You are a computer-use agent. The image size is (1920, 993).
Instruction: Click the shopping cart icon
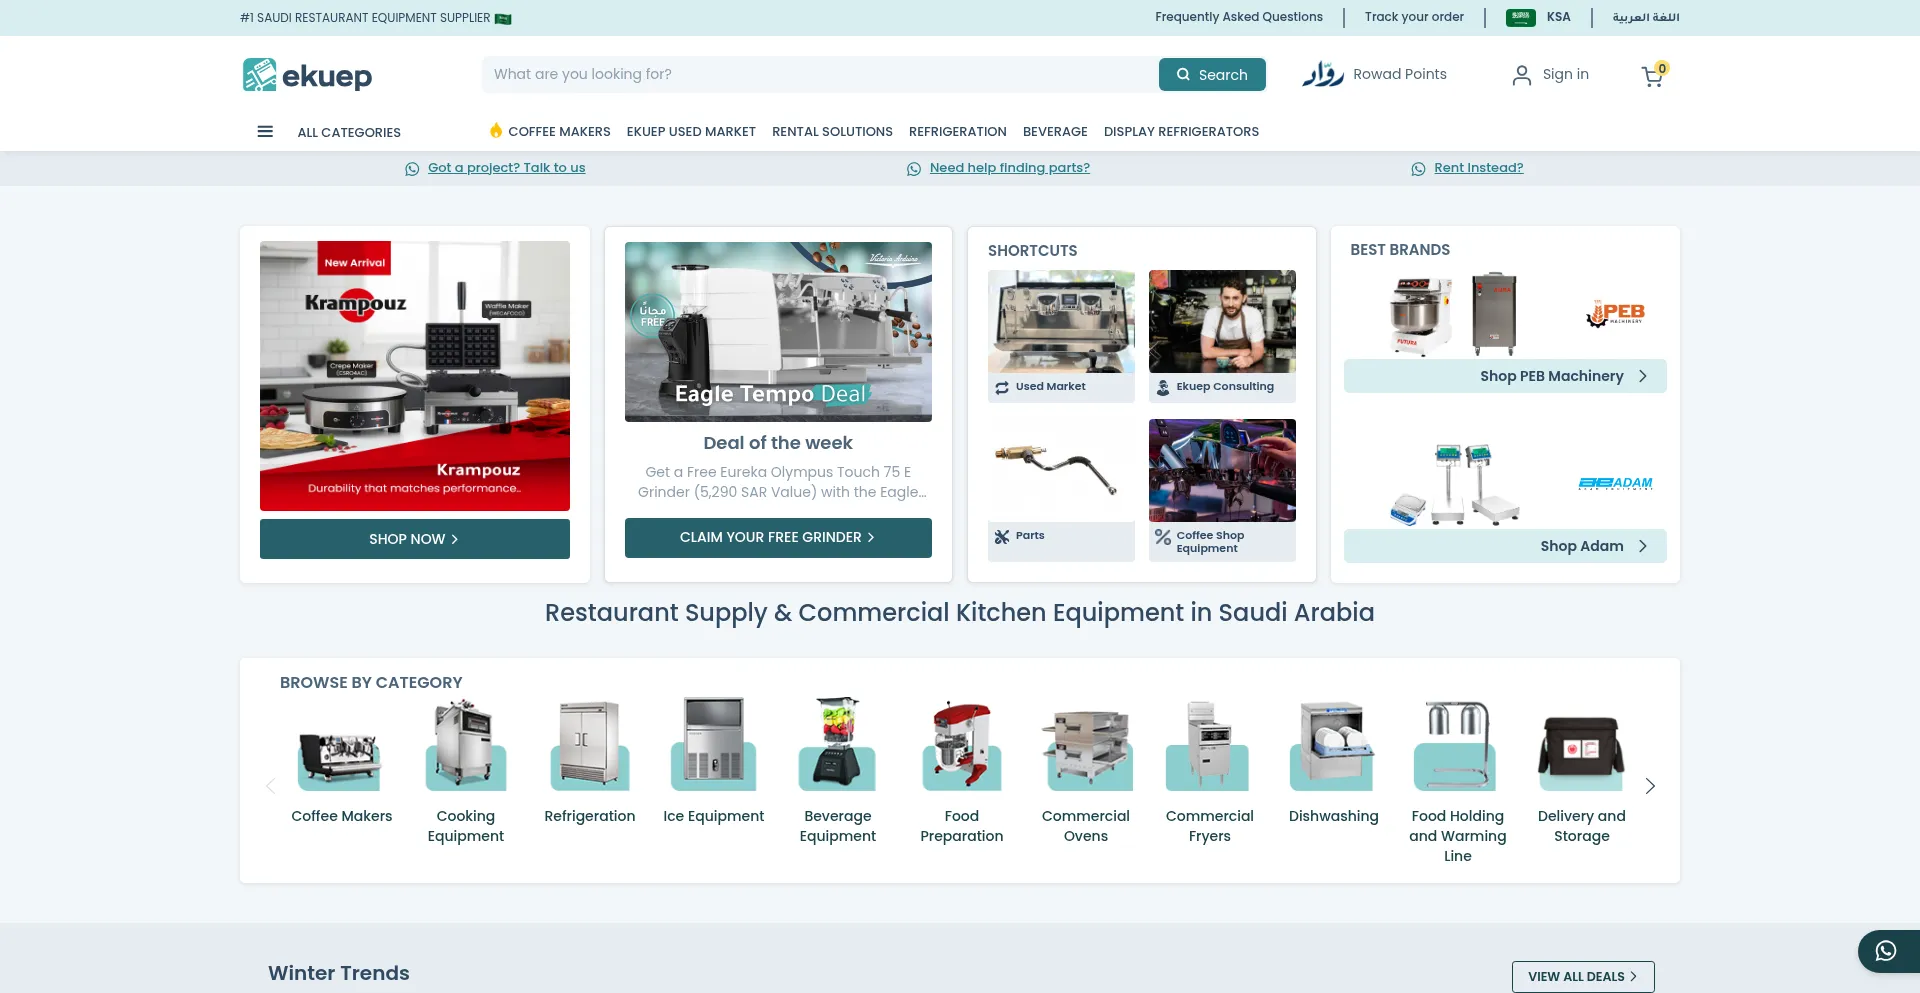(x=1652, y=77)
